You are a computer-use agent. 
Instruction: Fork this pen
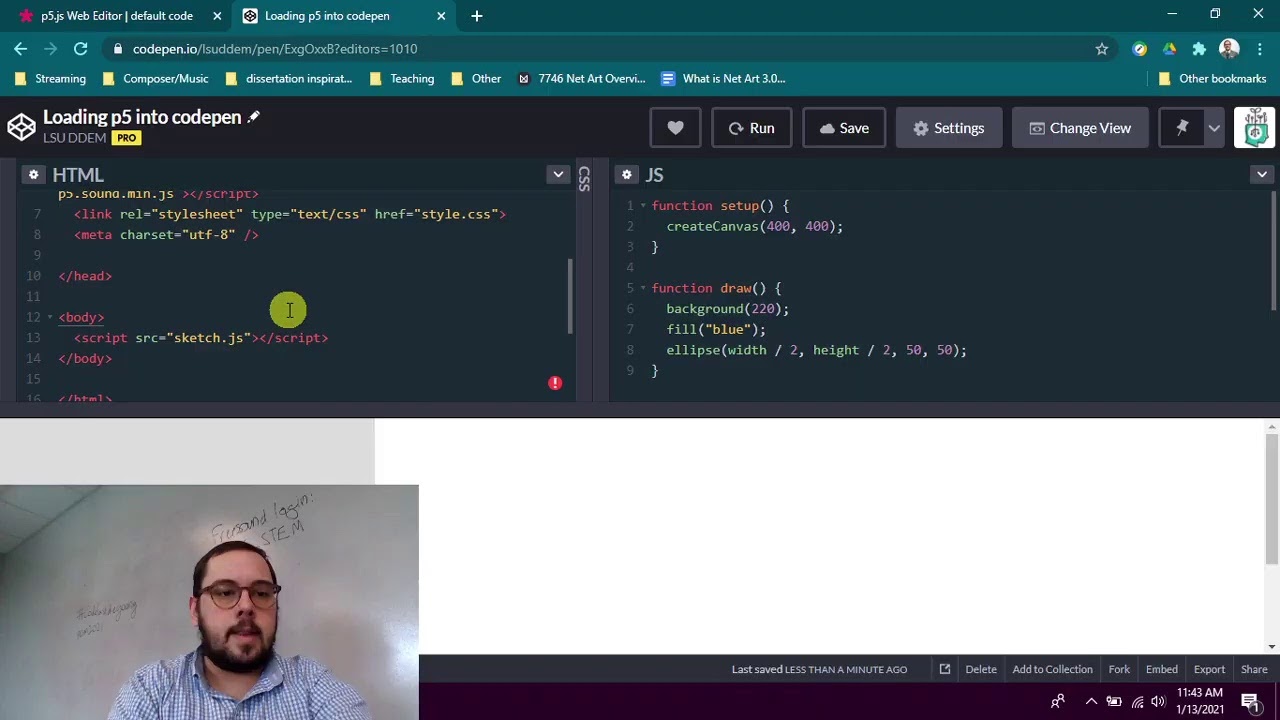point(1119,669)
